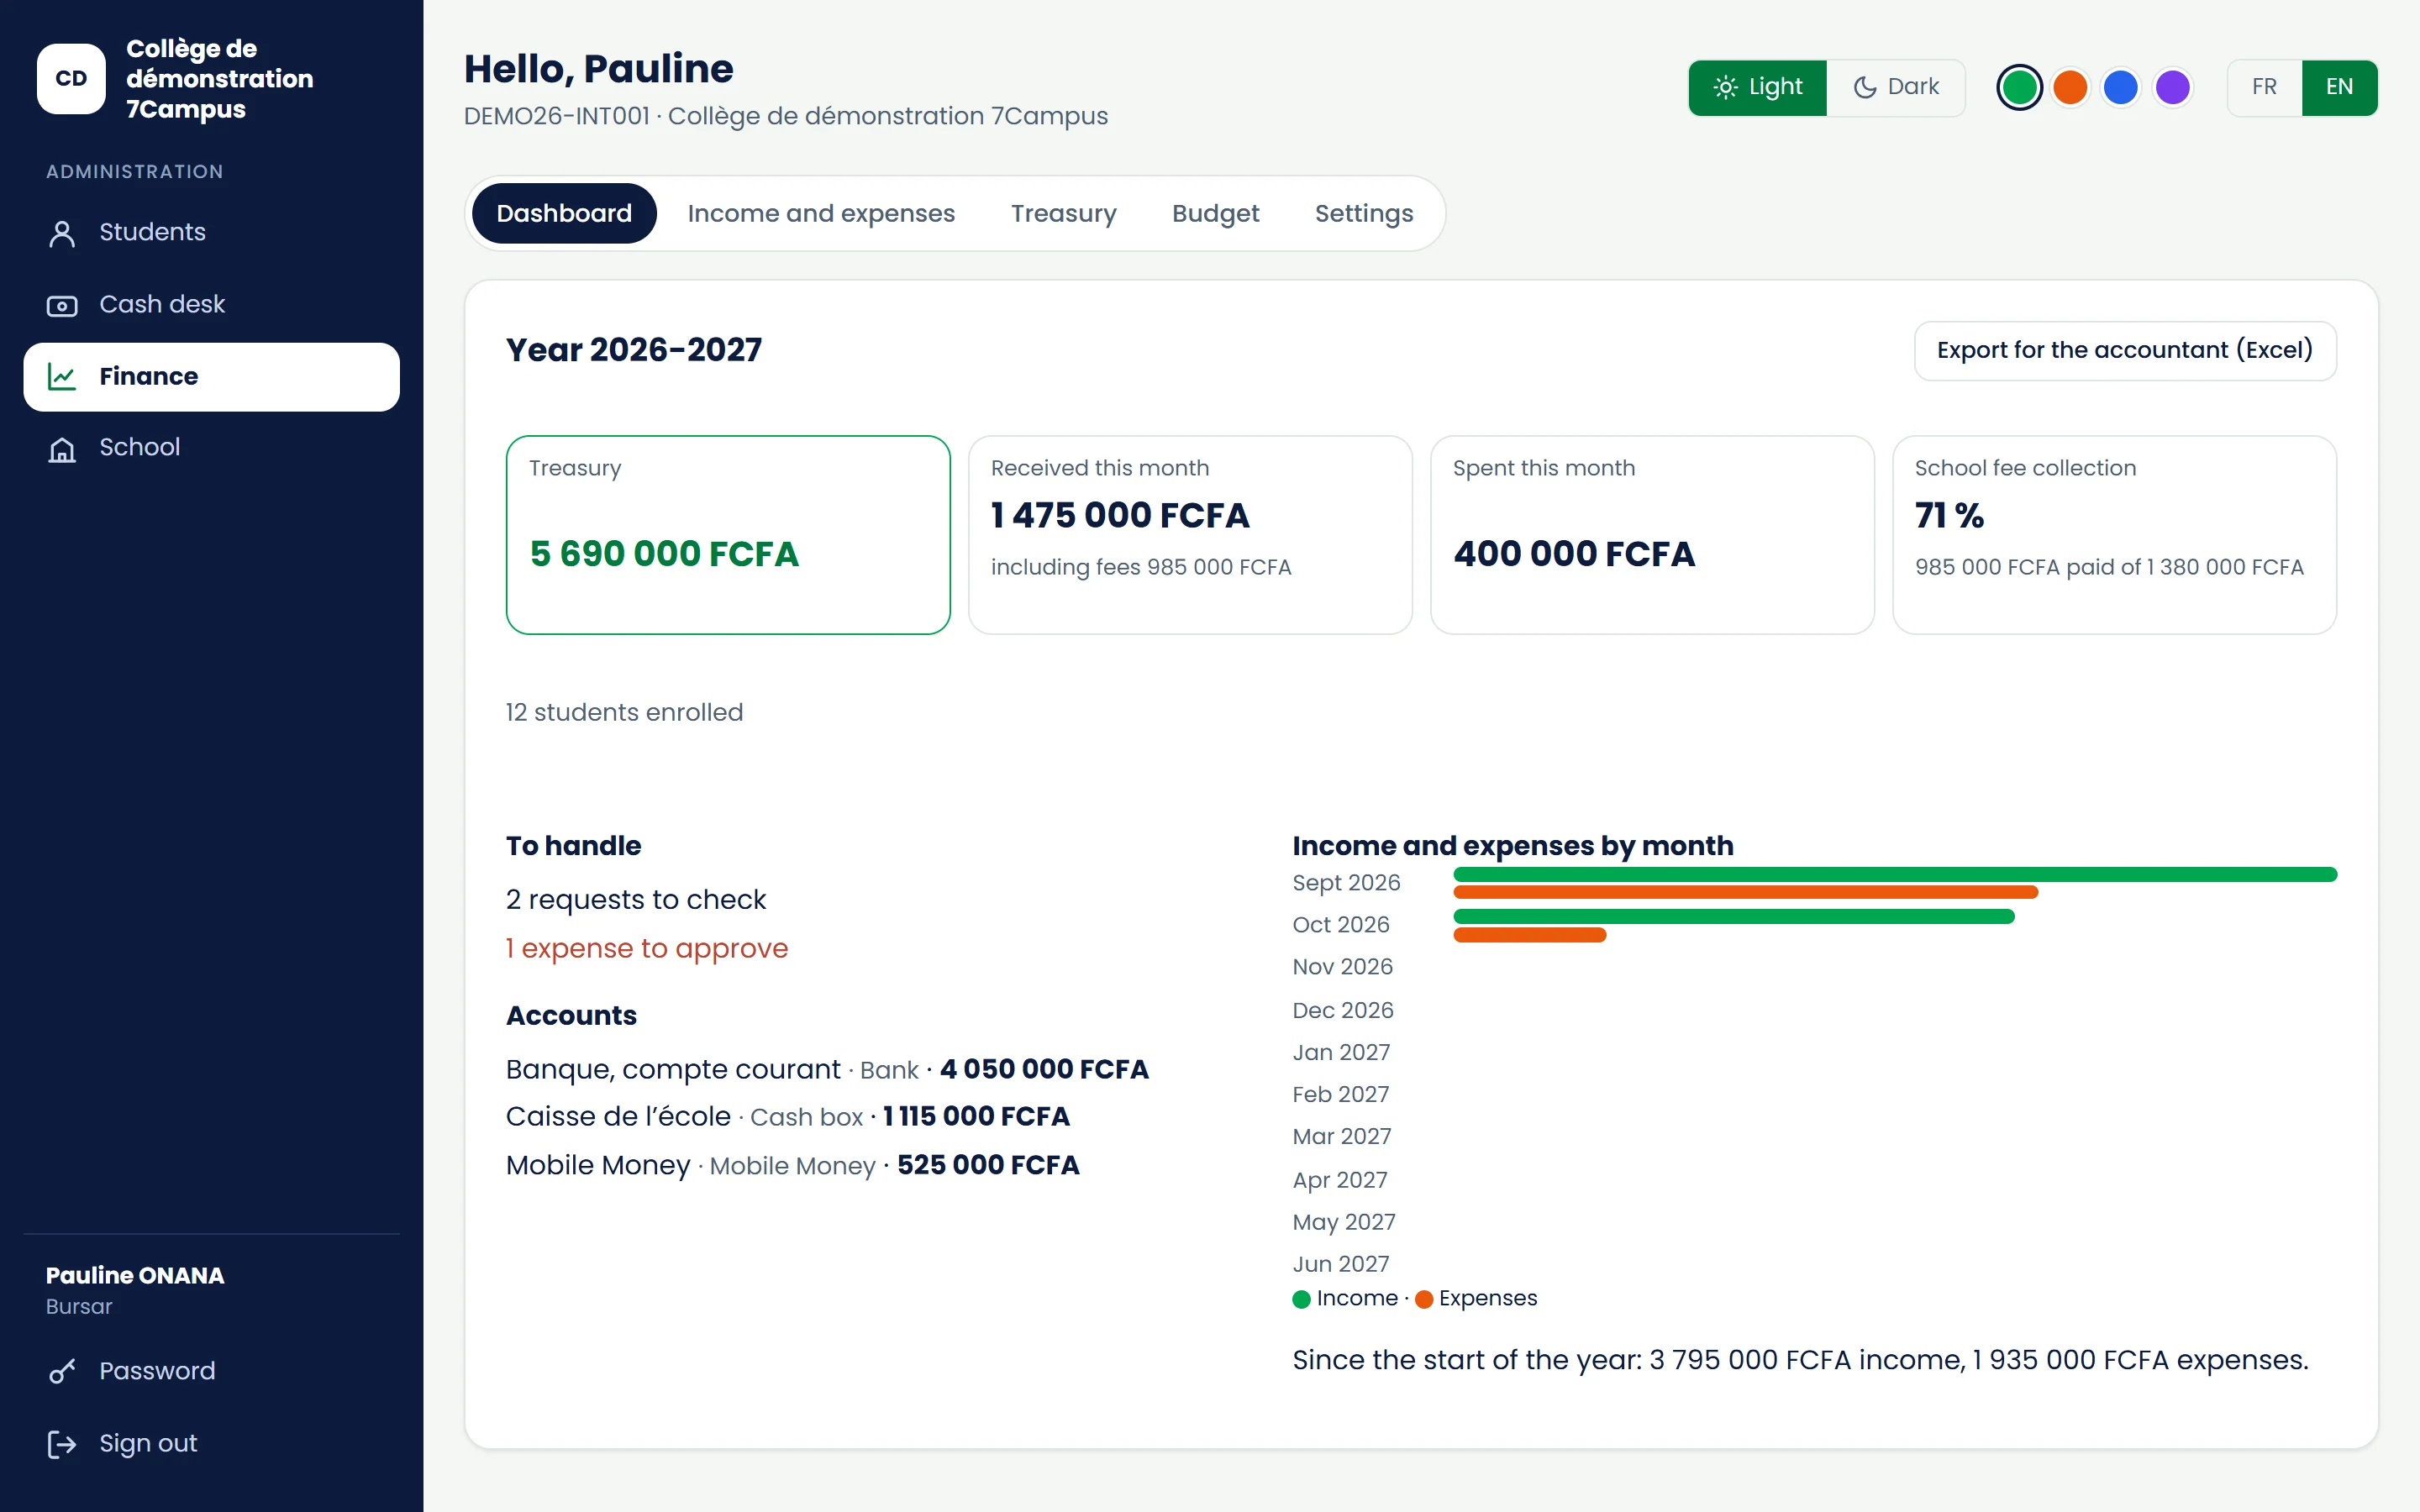Click the Pauline ONANA user name
Image resolution: width=2420 pixels, height=1512 pixels.
click(135, 1275)
